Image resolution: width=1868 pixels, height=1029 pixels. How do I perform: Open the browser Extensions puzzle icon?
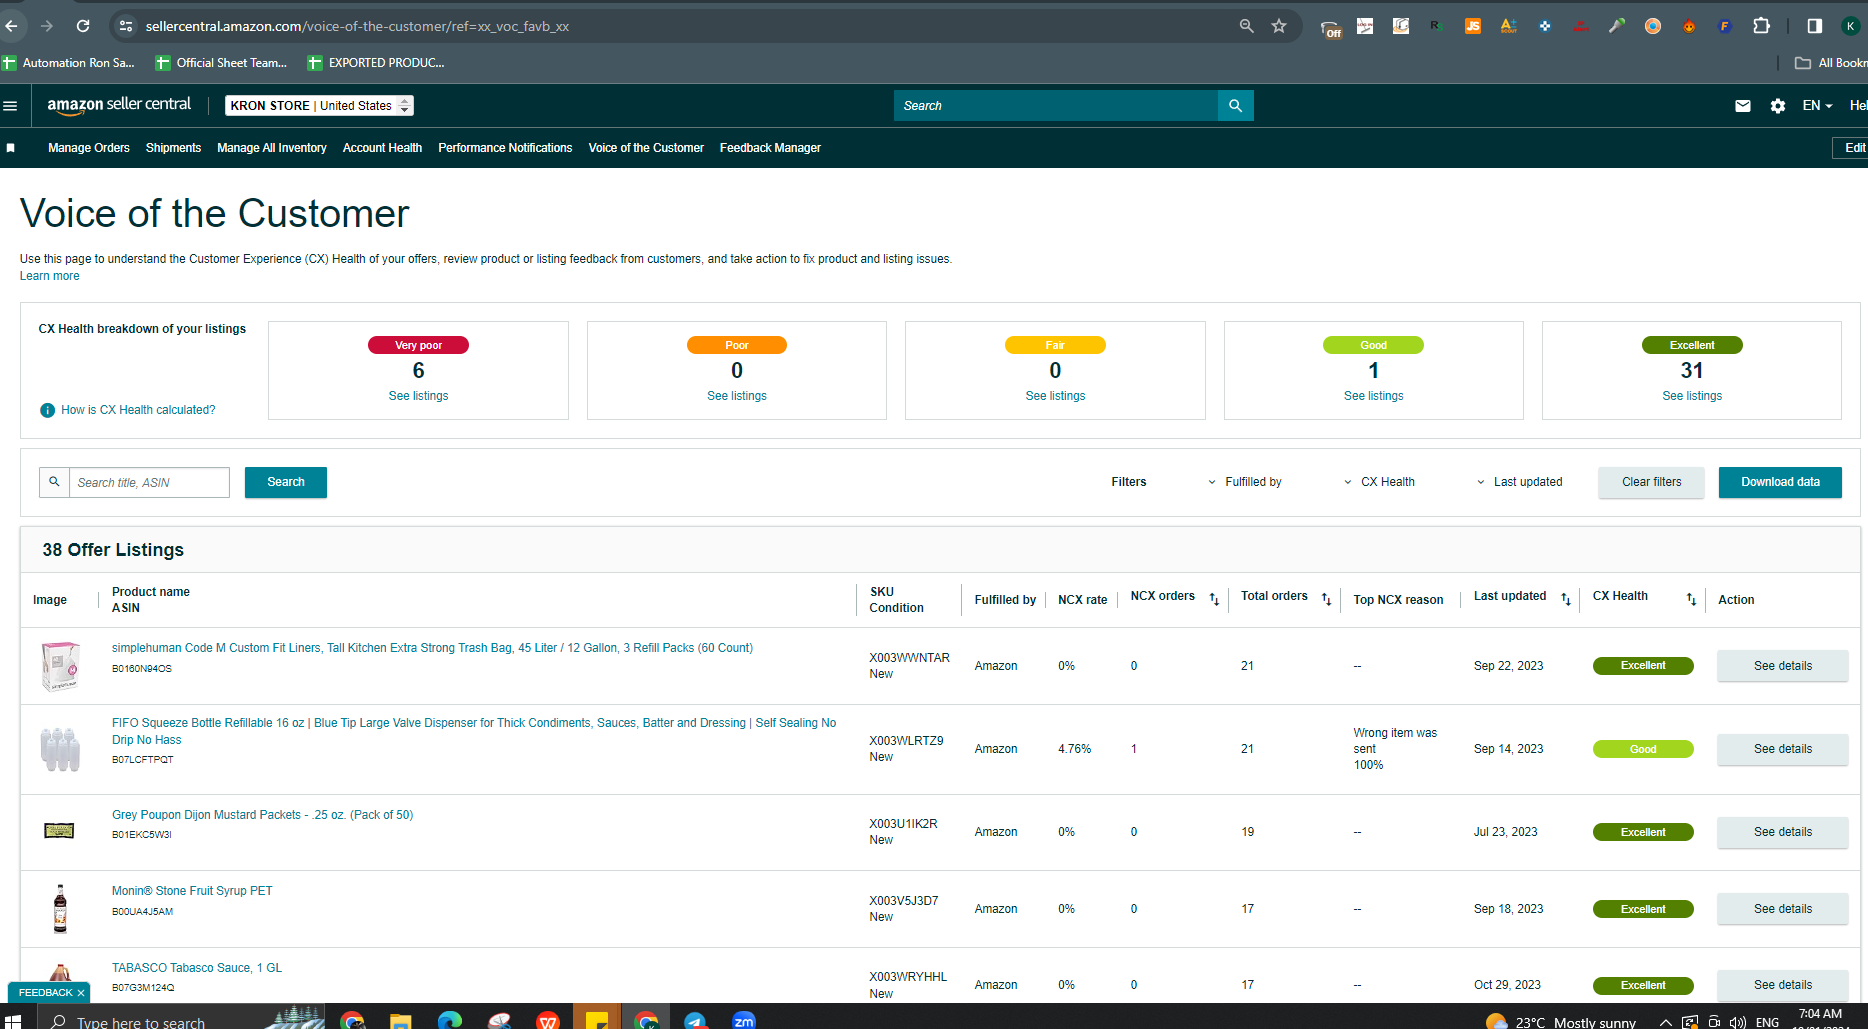coord(1762,26)
